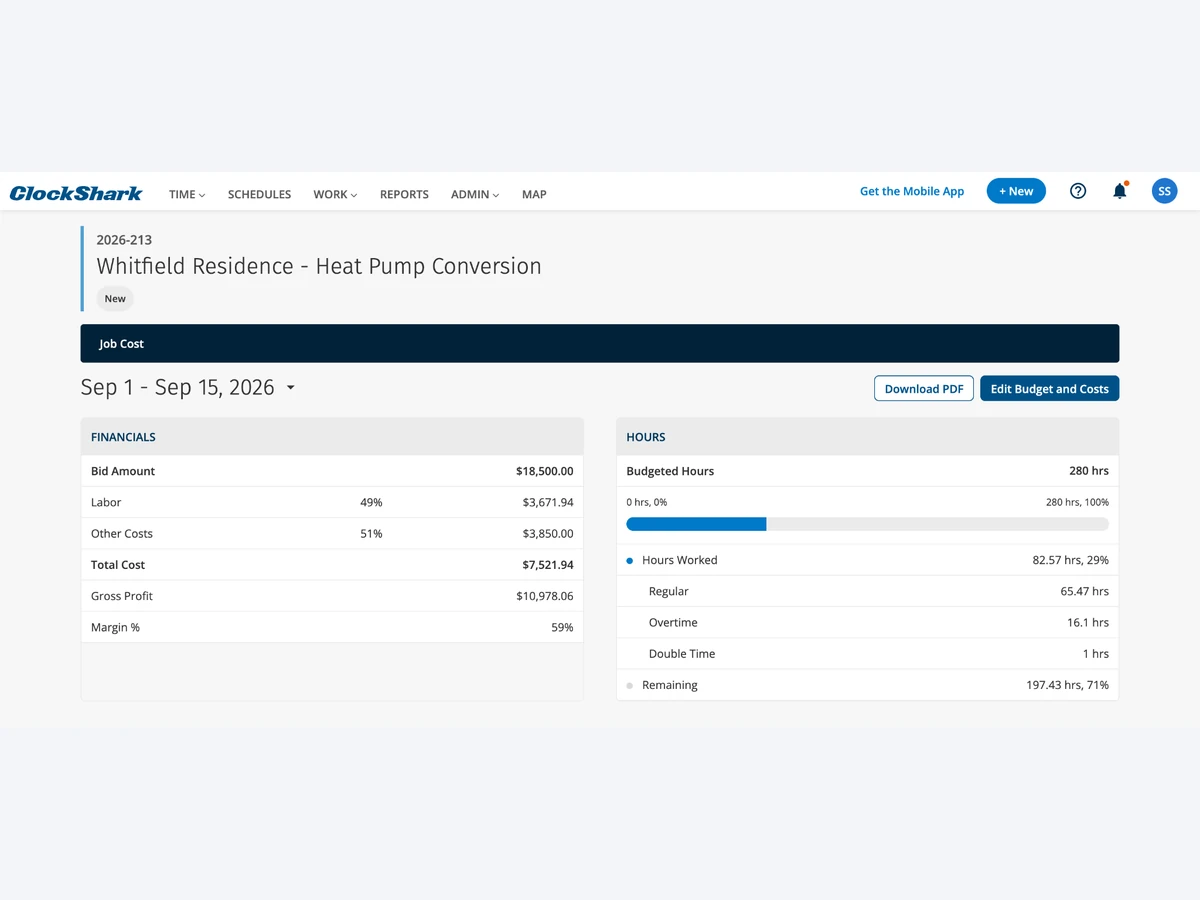Image resolution: width=1200 pixels, height=900 pixels.
Task: Open the ClockShark logo home link
Action: (76, 193)
